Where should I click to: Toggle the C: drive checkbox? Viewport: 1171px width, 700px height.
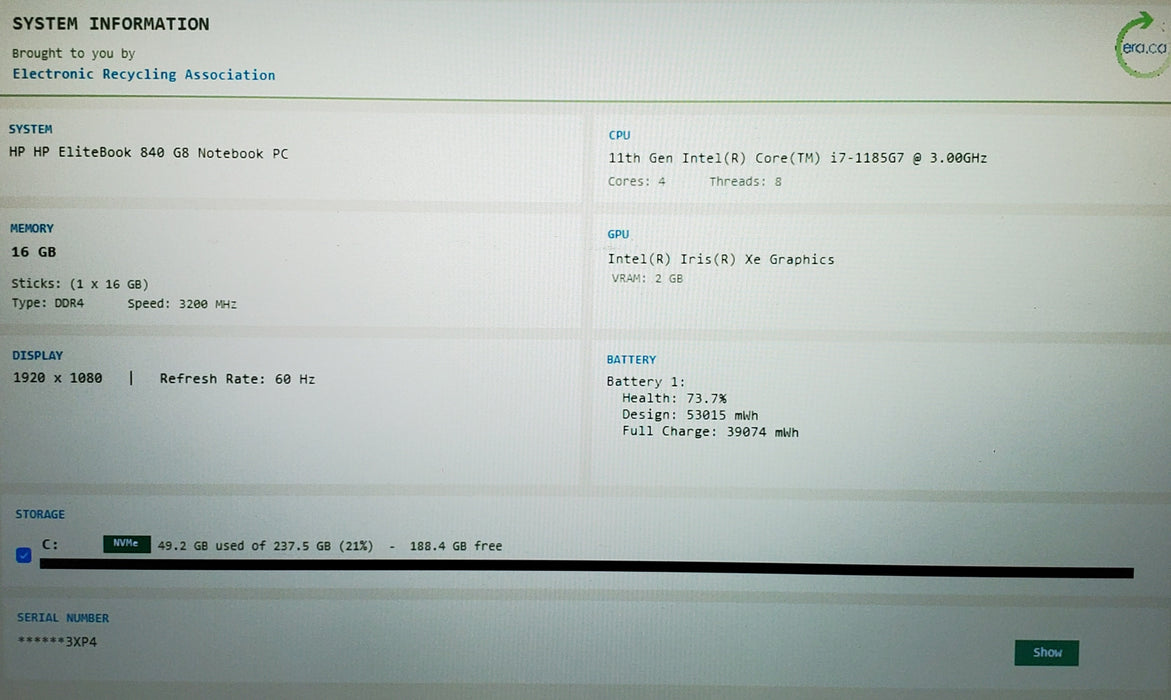(x=23, y=555)
